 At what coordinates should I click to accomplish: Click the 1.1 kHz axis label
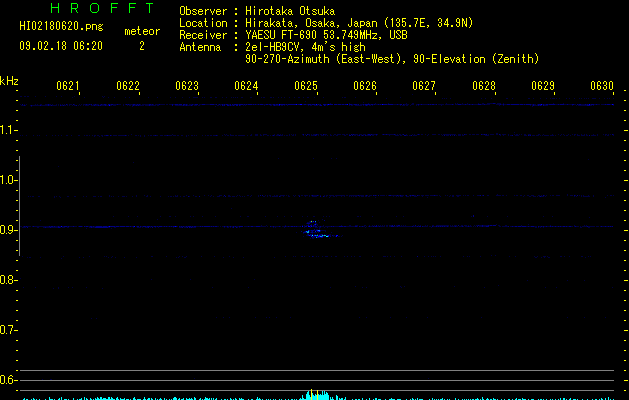coord(8,130)
